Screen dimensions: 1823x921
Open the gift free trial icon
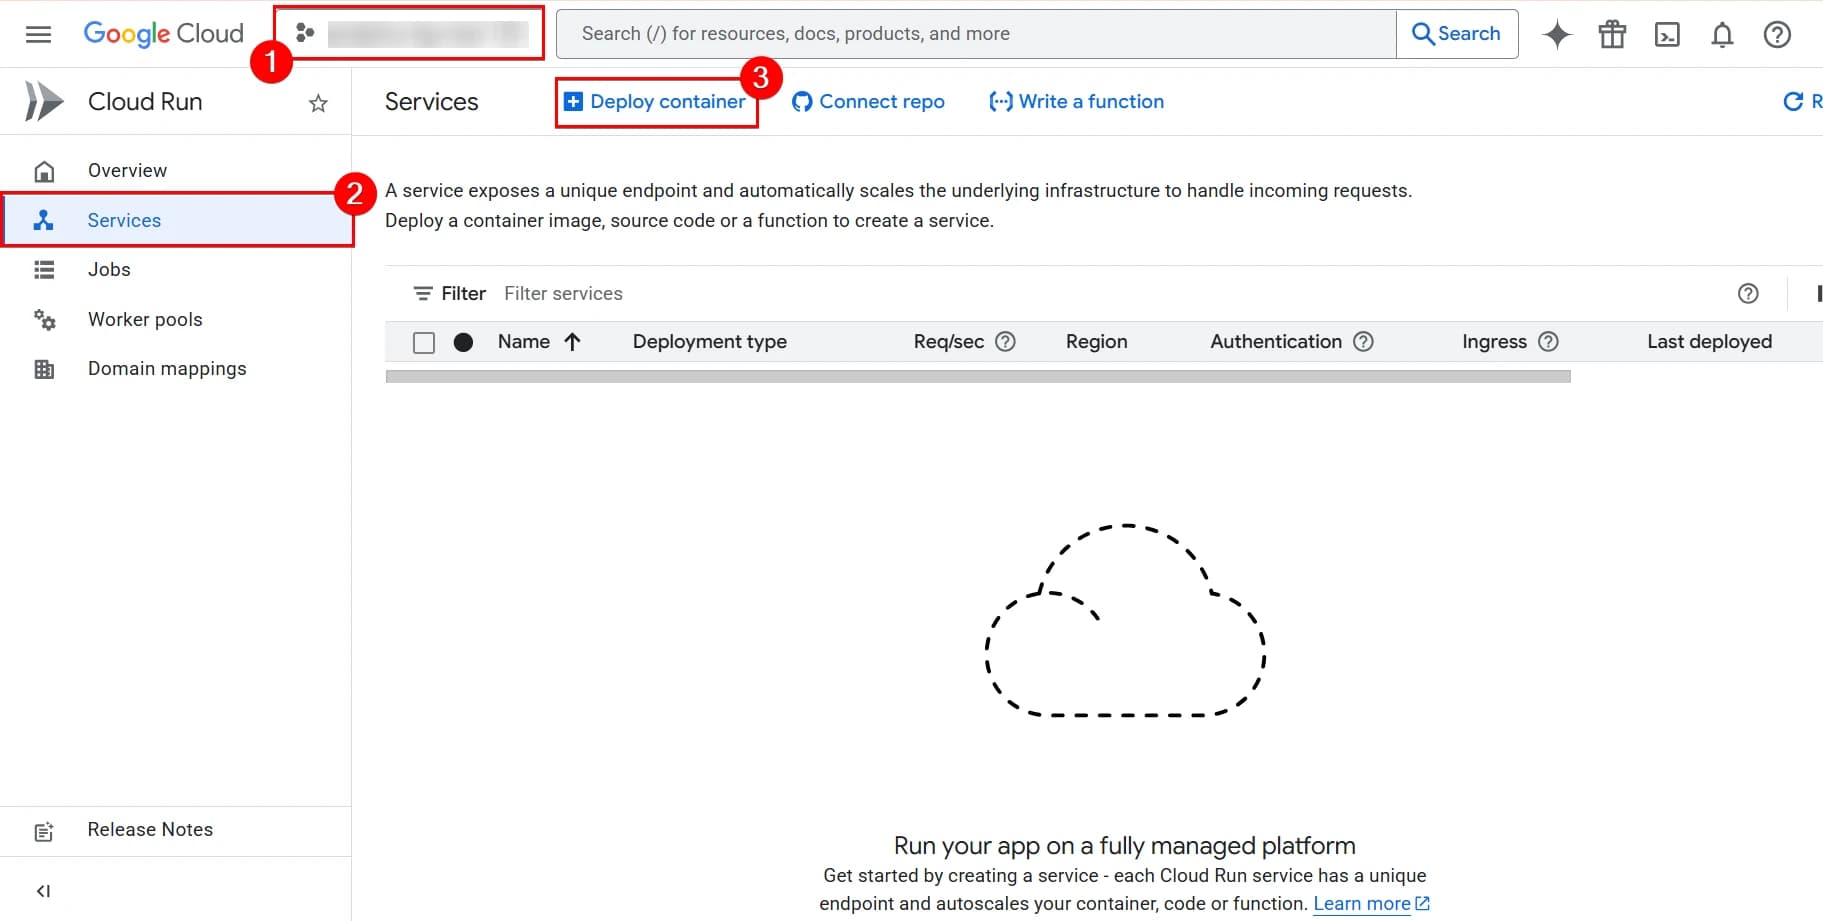[x=1612, y=35]
